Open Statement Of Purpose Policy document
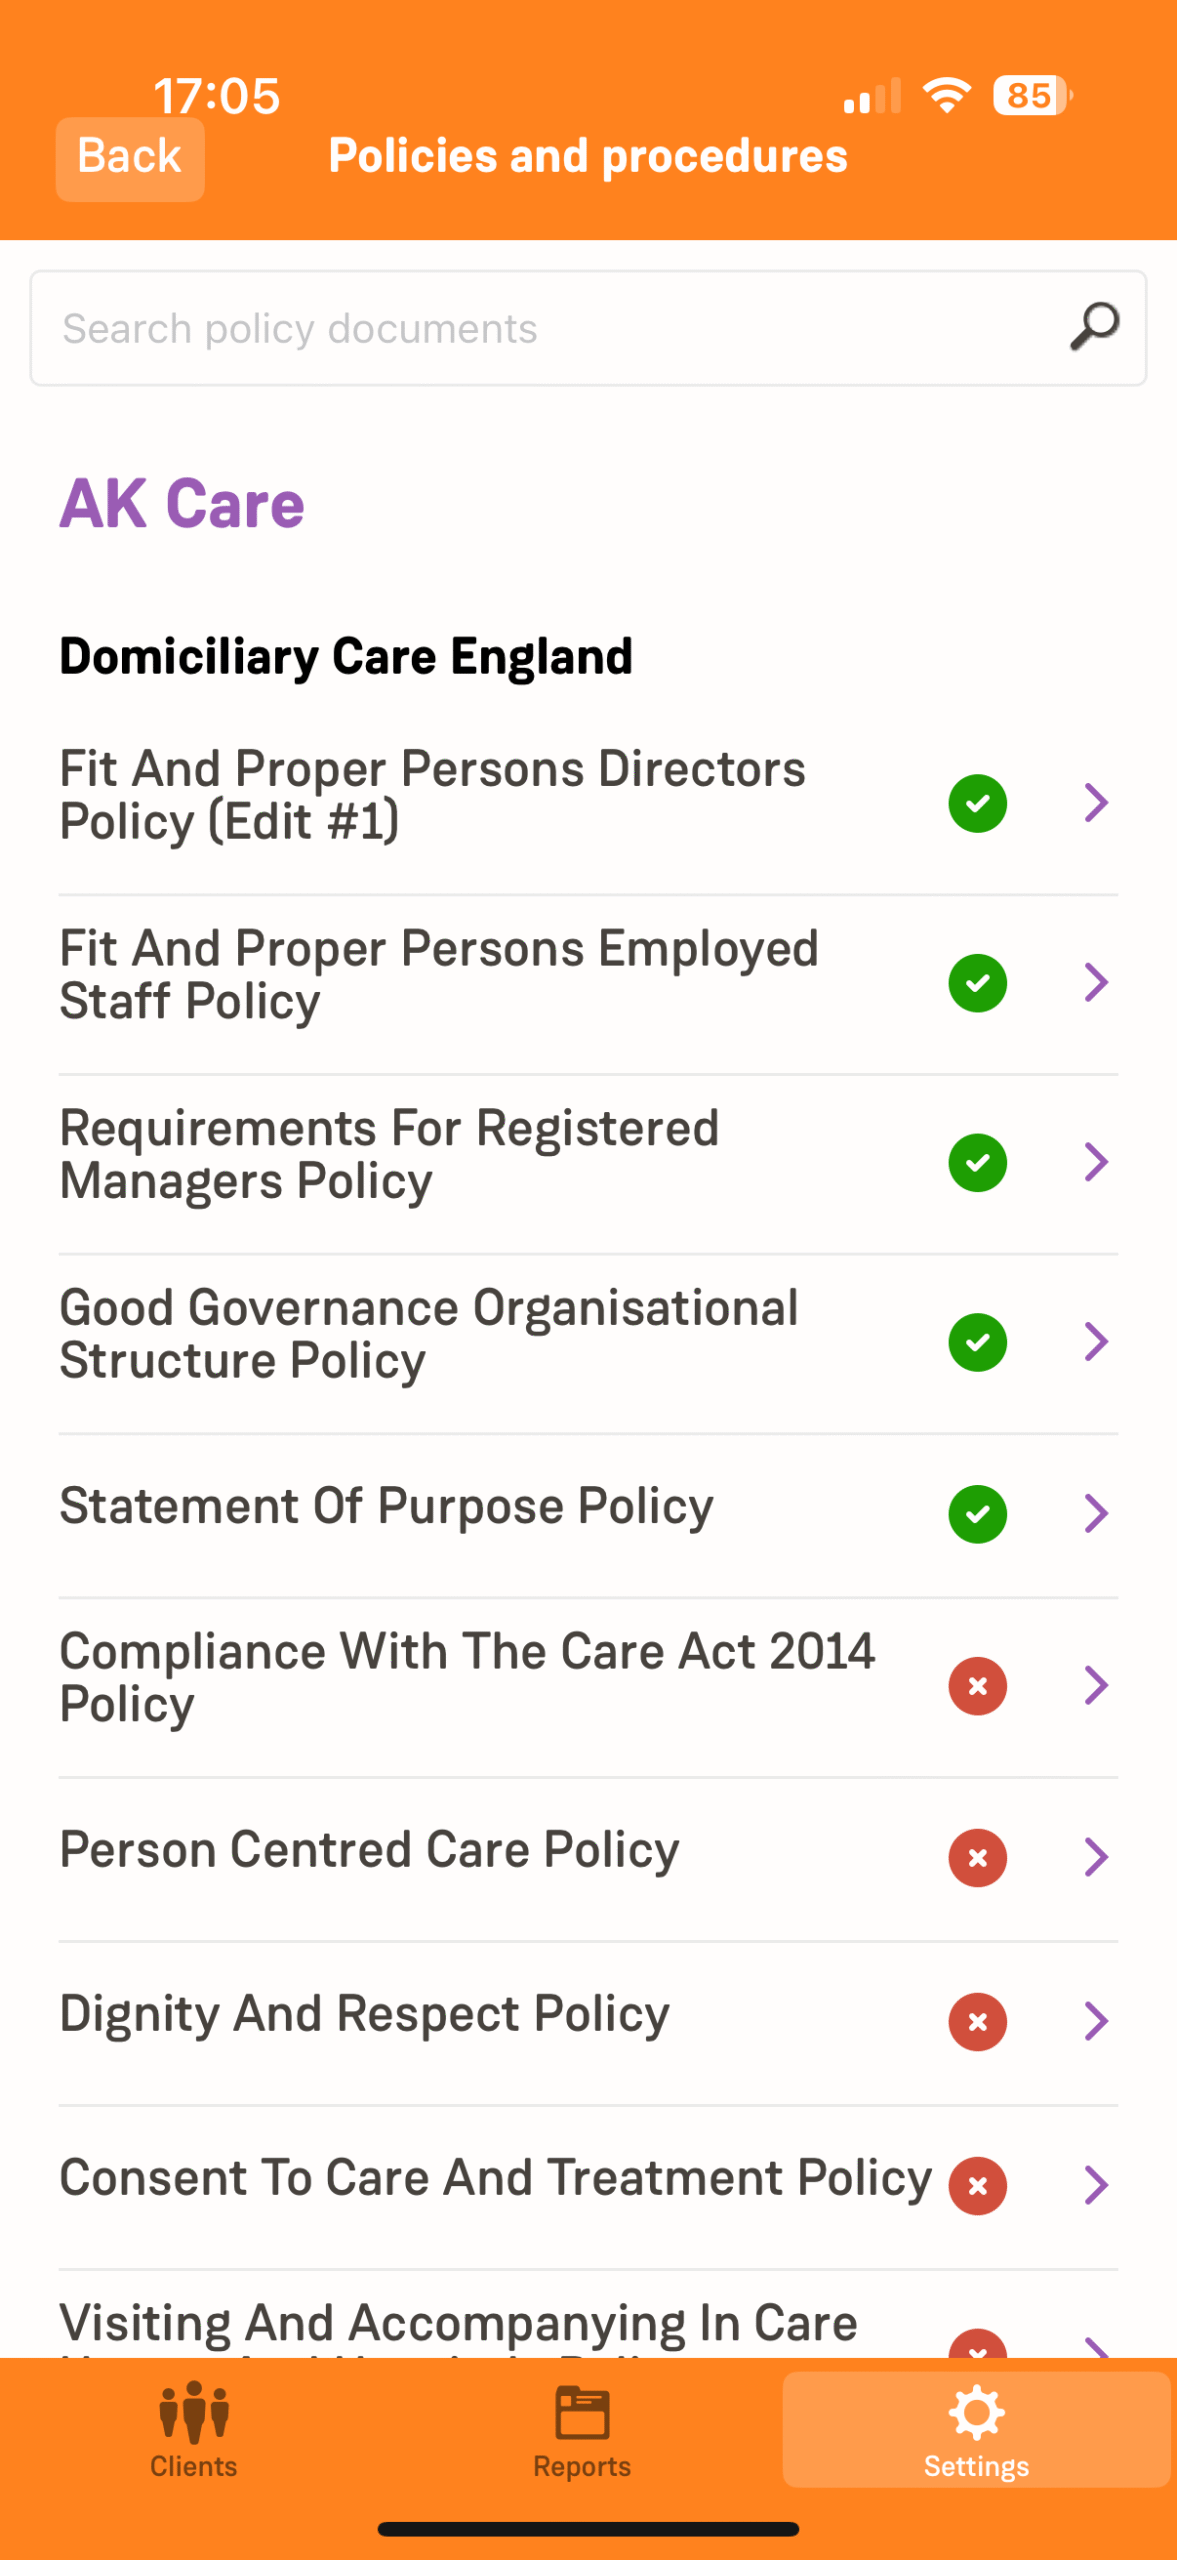The height and width of the screenshot is (2560, 1177). [386, 1506]
